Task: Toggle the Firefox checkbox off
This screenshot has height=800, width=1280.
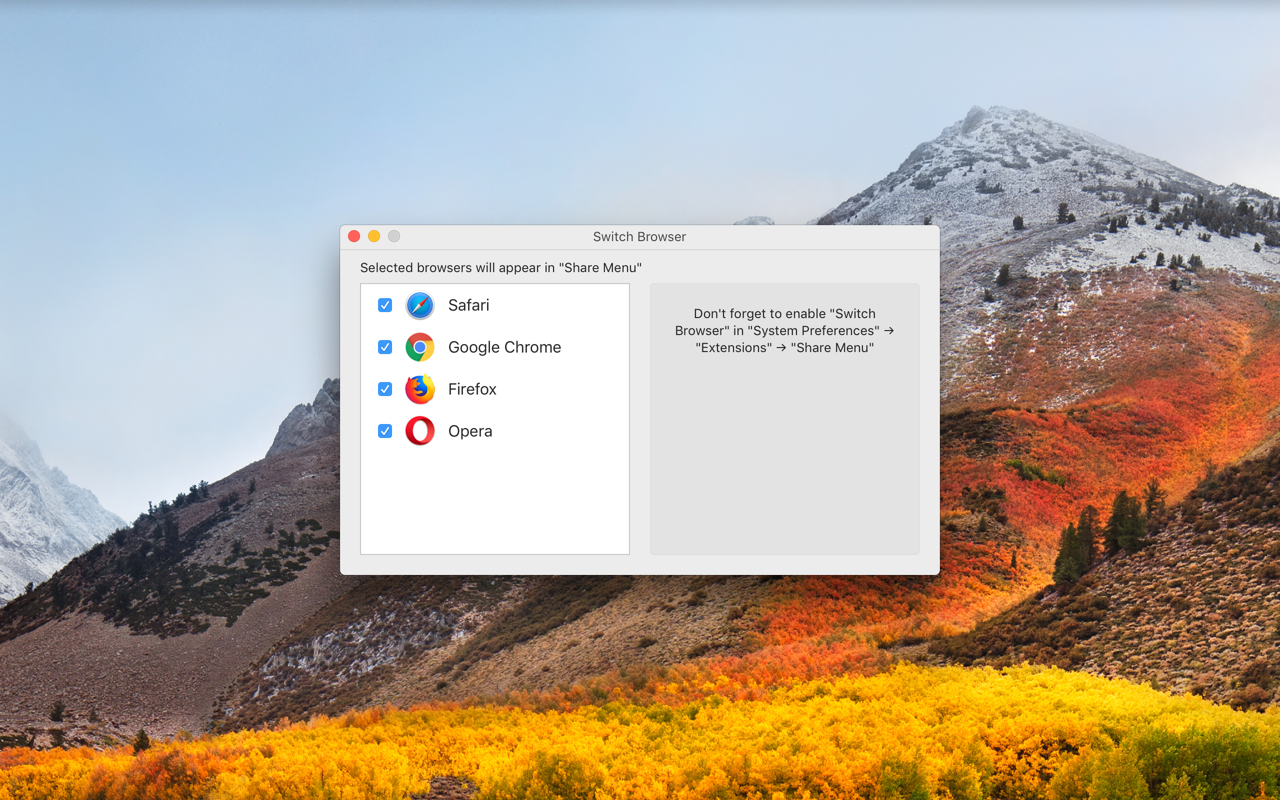Action: (x=384, y=389)
